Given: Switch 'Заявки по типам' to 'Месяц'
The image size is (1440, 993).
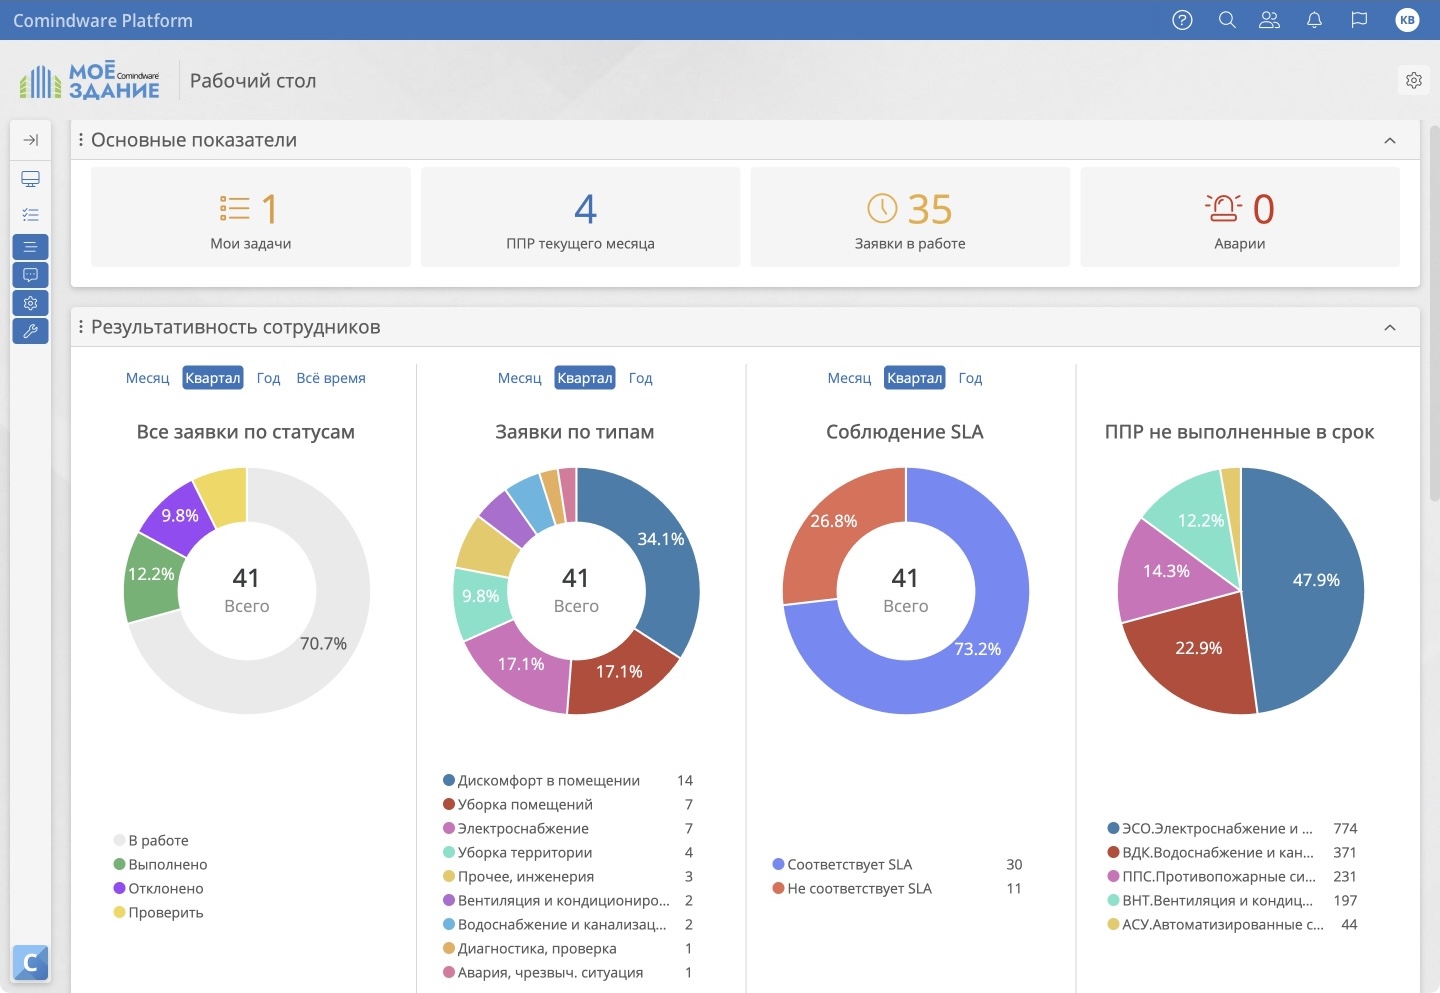Looking at the screenshot, I should pos(519,378).
